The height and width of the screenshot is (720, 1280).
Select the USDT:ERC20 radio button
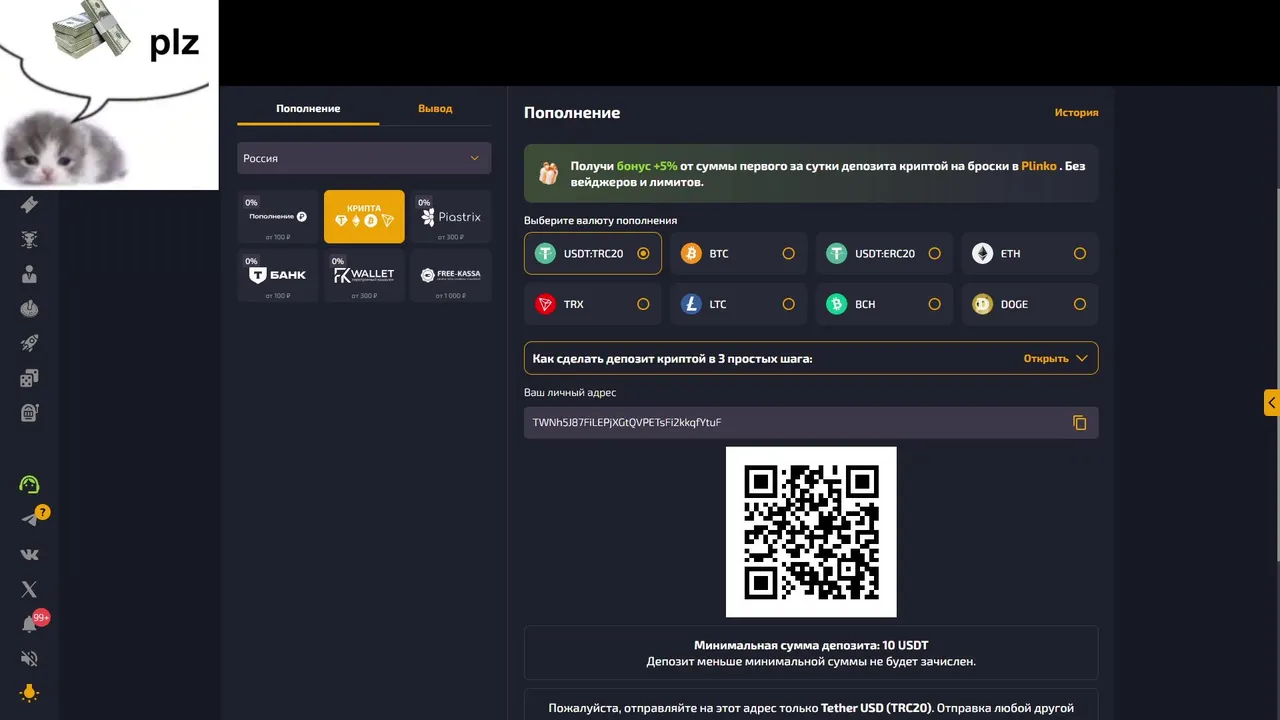tap(934, 254)
